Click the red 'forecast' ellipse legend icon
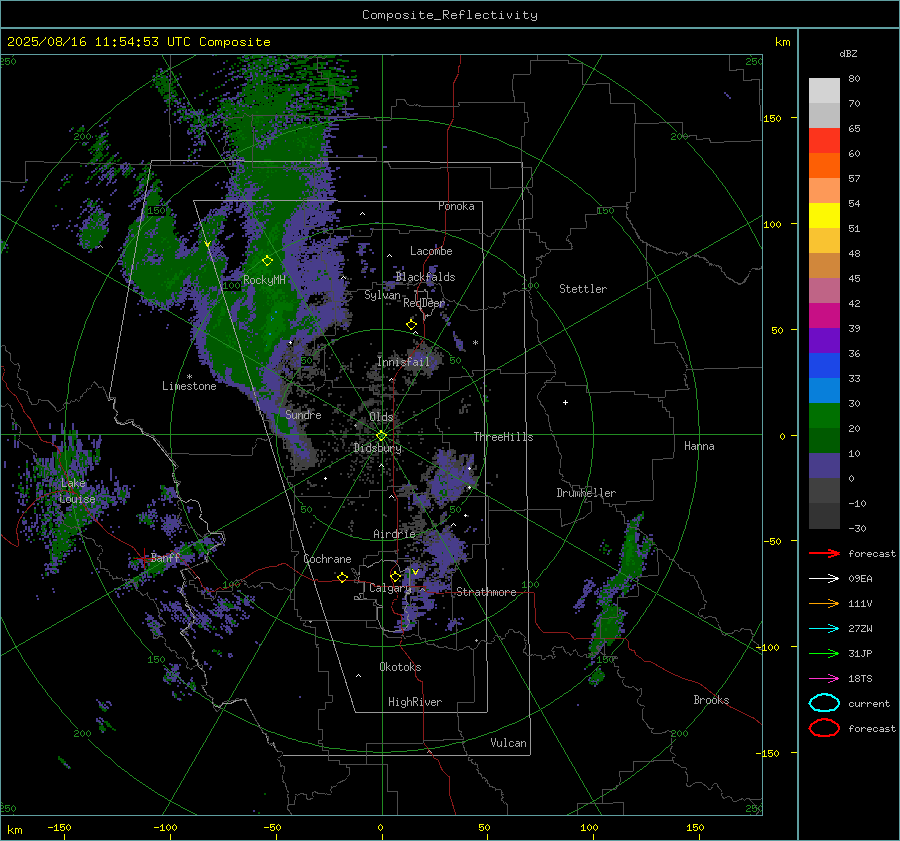 [x=824, y=728]
